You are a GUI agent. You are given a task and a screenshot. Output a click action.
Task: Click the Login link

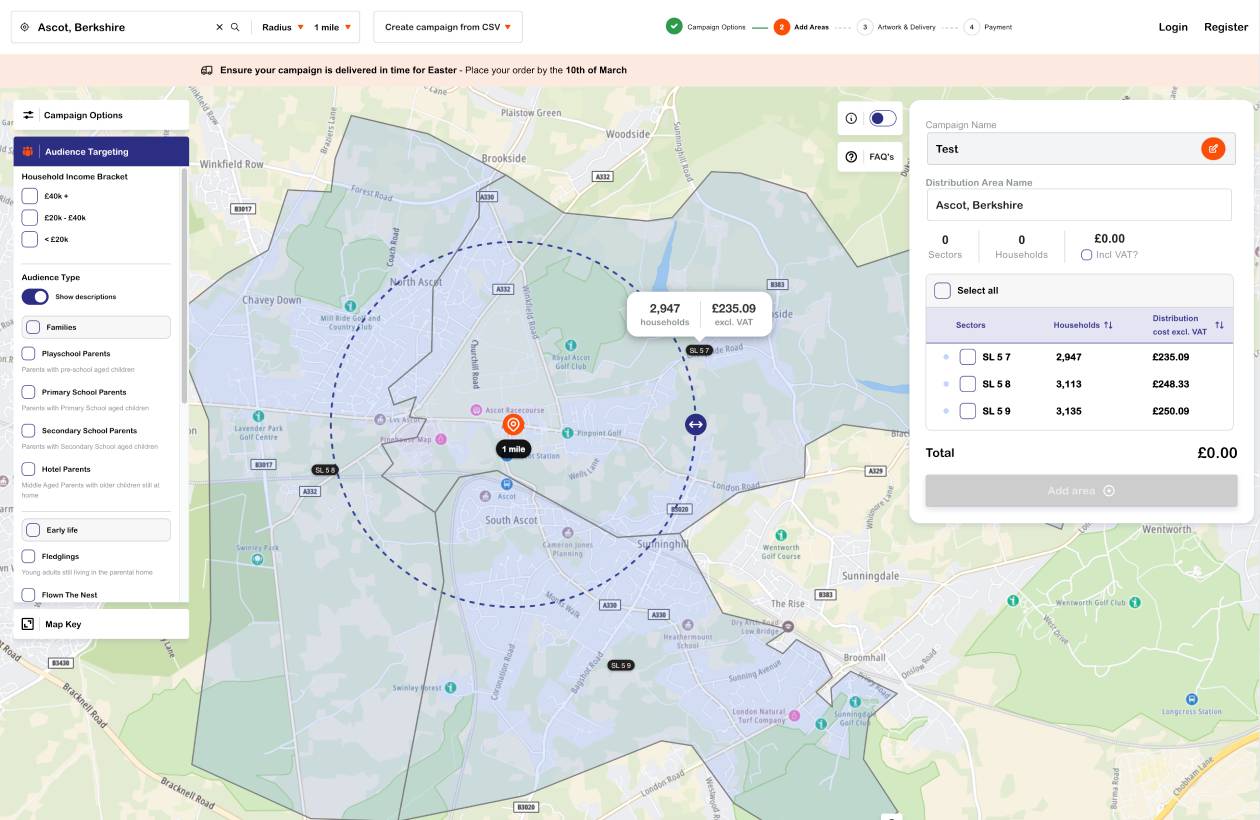pos(1172,27)
